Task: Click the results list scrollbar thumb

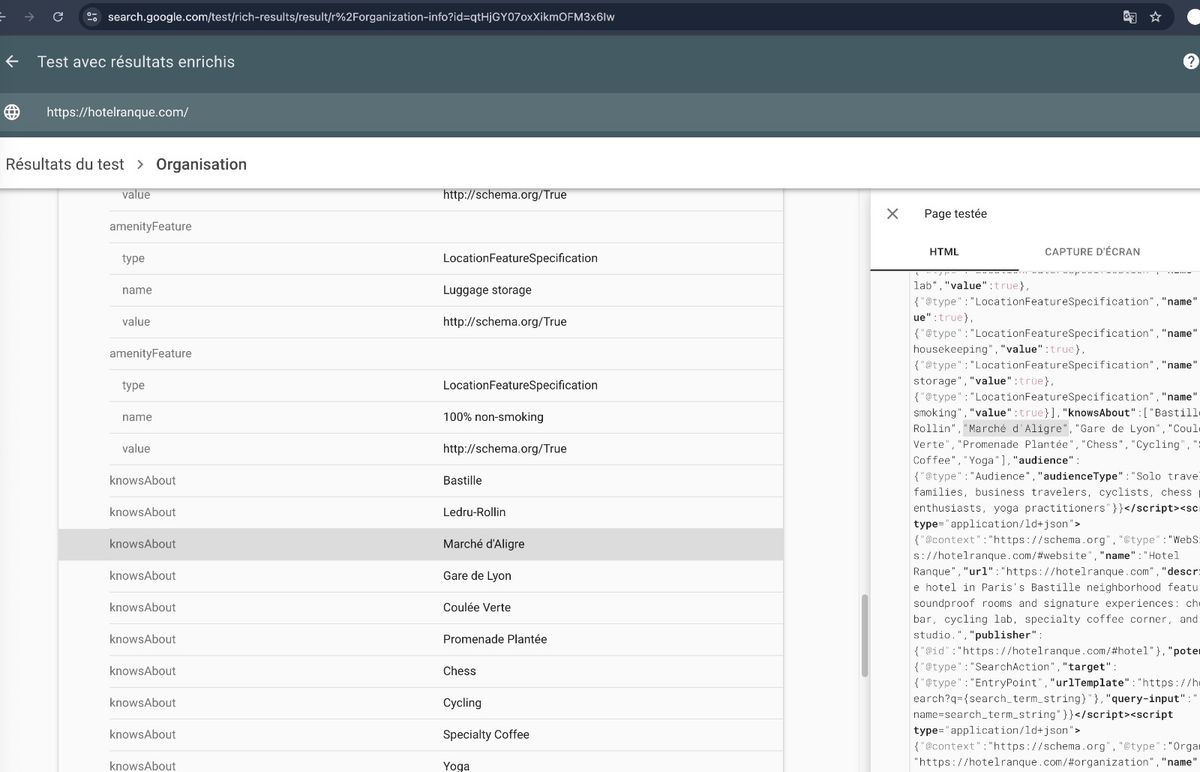Action: click(x=865, y=635)
